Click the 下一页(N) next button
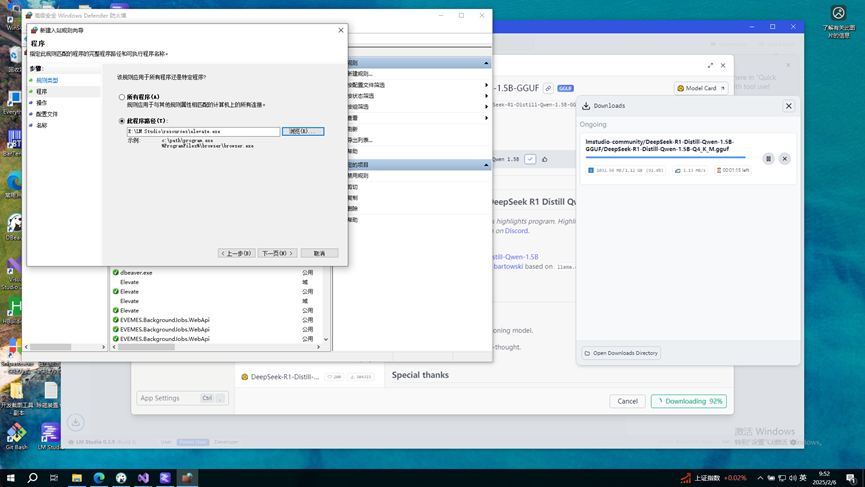Image resolution: width=865 pixels, height=487 pixels. coord(277,253)
